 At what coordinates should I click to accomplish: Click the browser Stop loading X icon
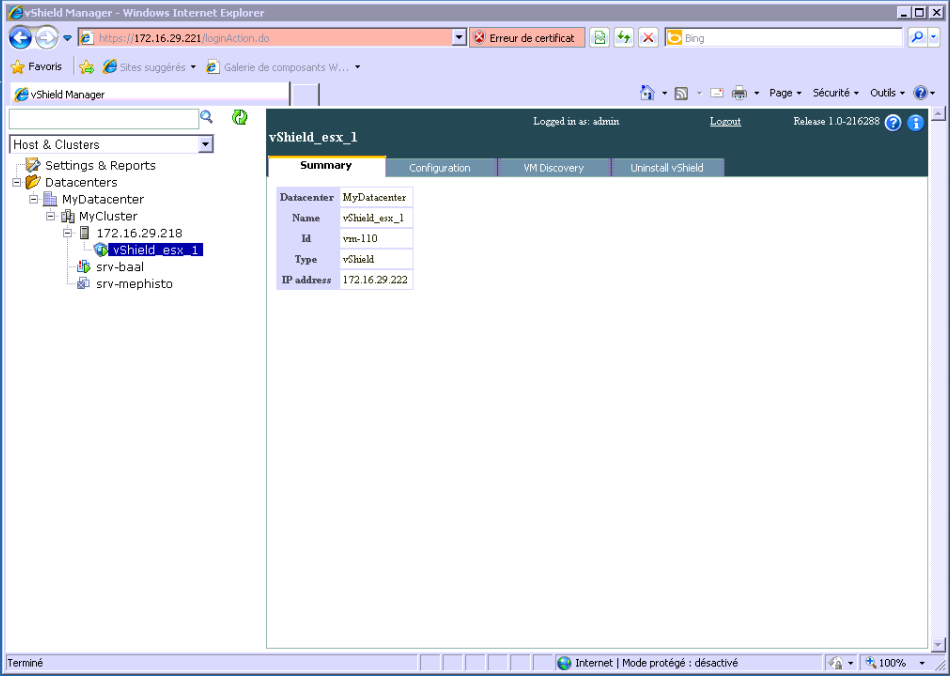648,38
